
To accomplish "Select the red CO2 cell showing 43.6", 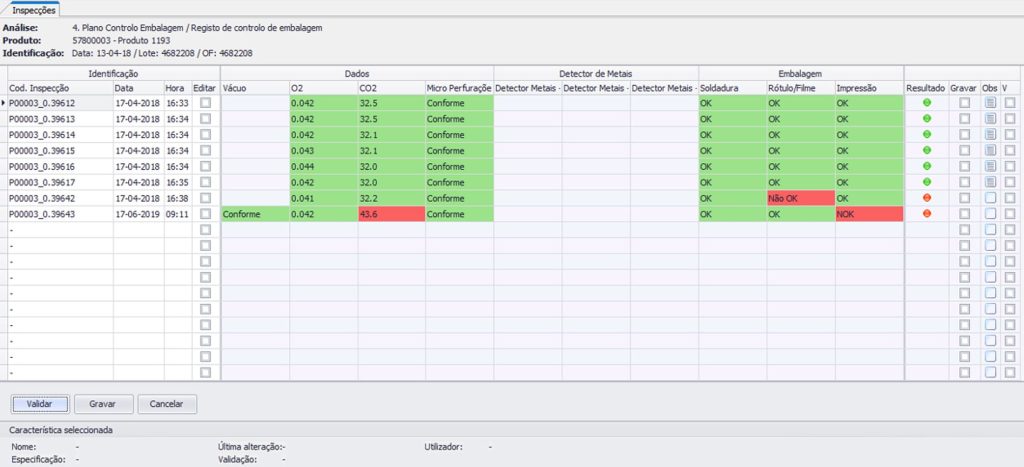I will (390, 214).
